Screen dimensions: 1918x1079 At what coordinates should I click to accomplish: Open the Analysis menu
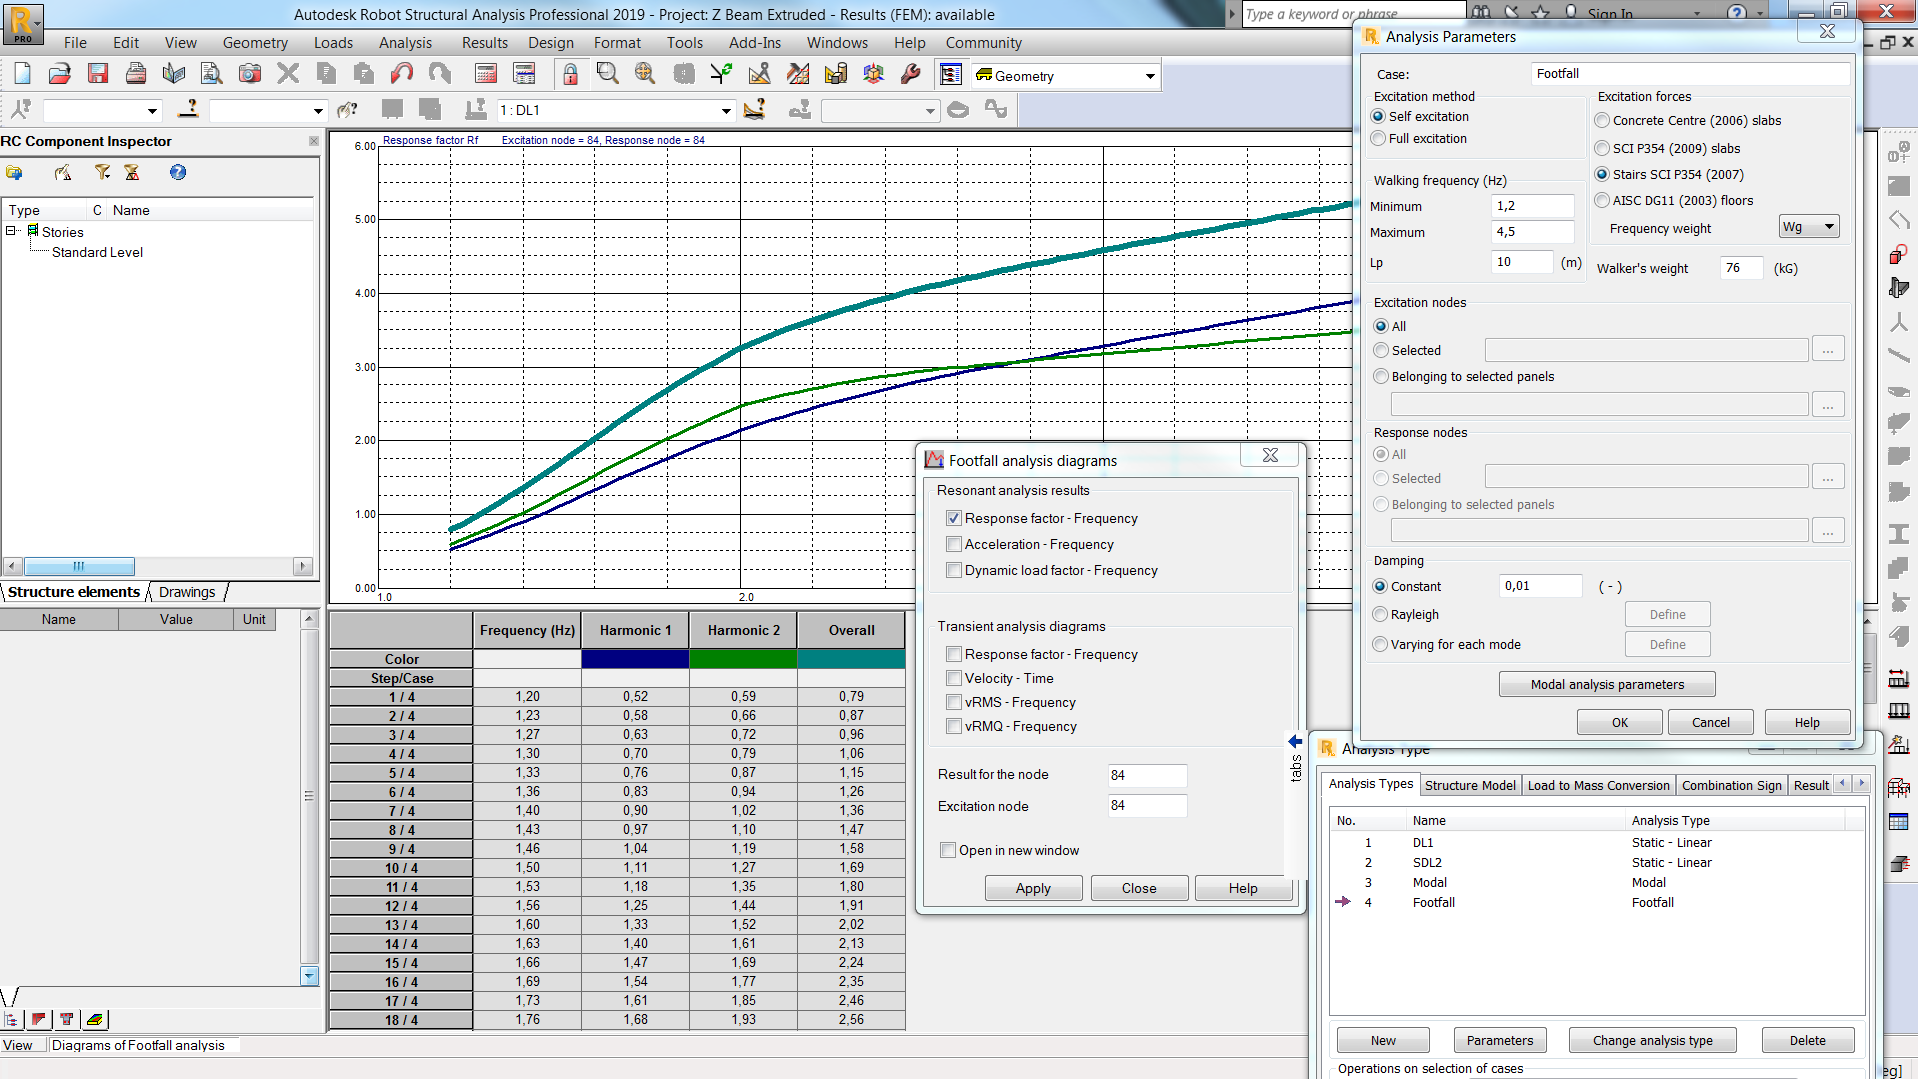tap(405, 43)
